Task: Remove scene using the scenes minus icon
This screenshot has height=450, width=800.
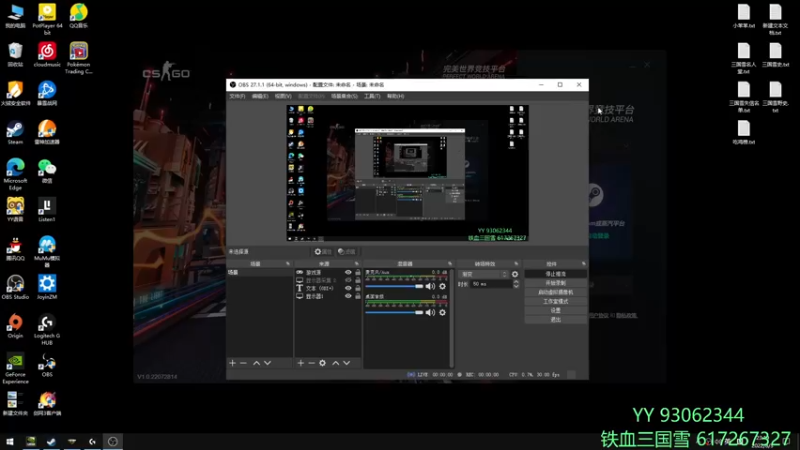Action: [243, 363]
